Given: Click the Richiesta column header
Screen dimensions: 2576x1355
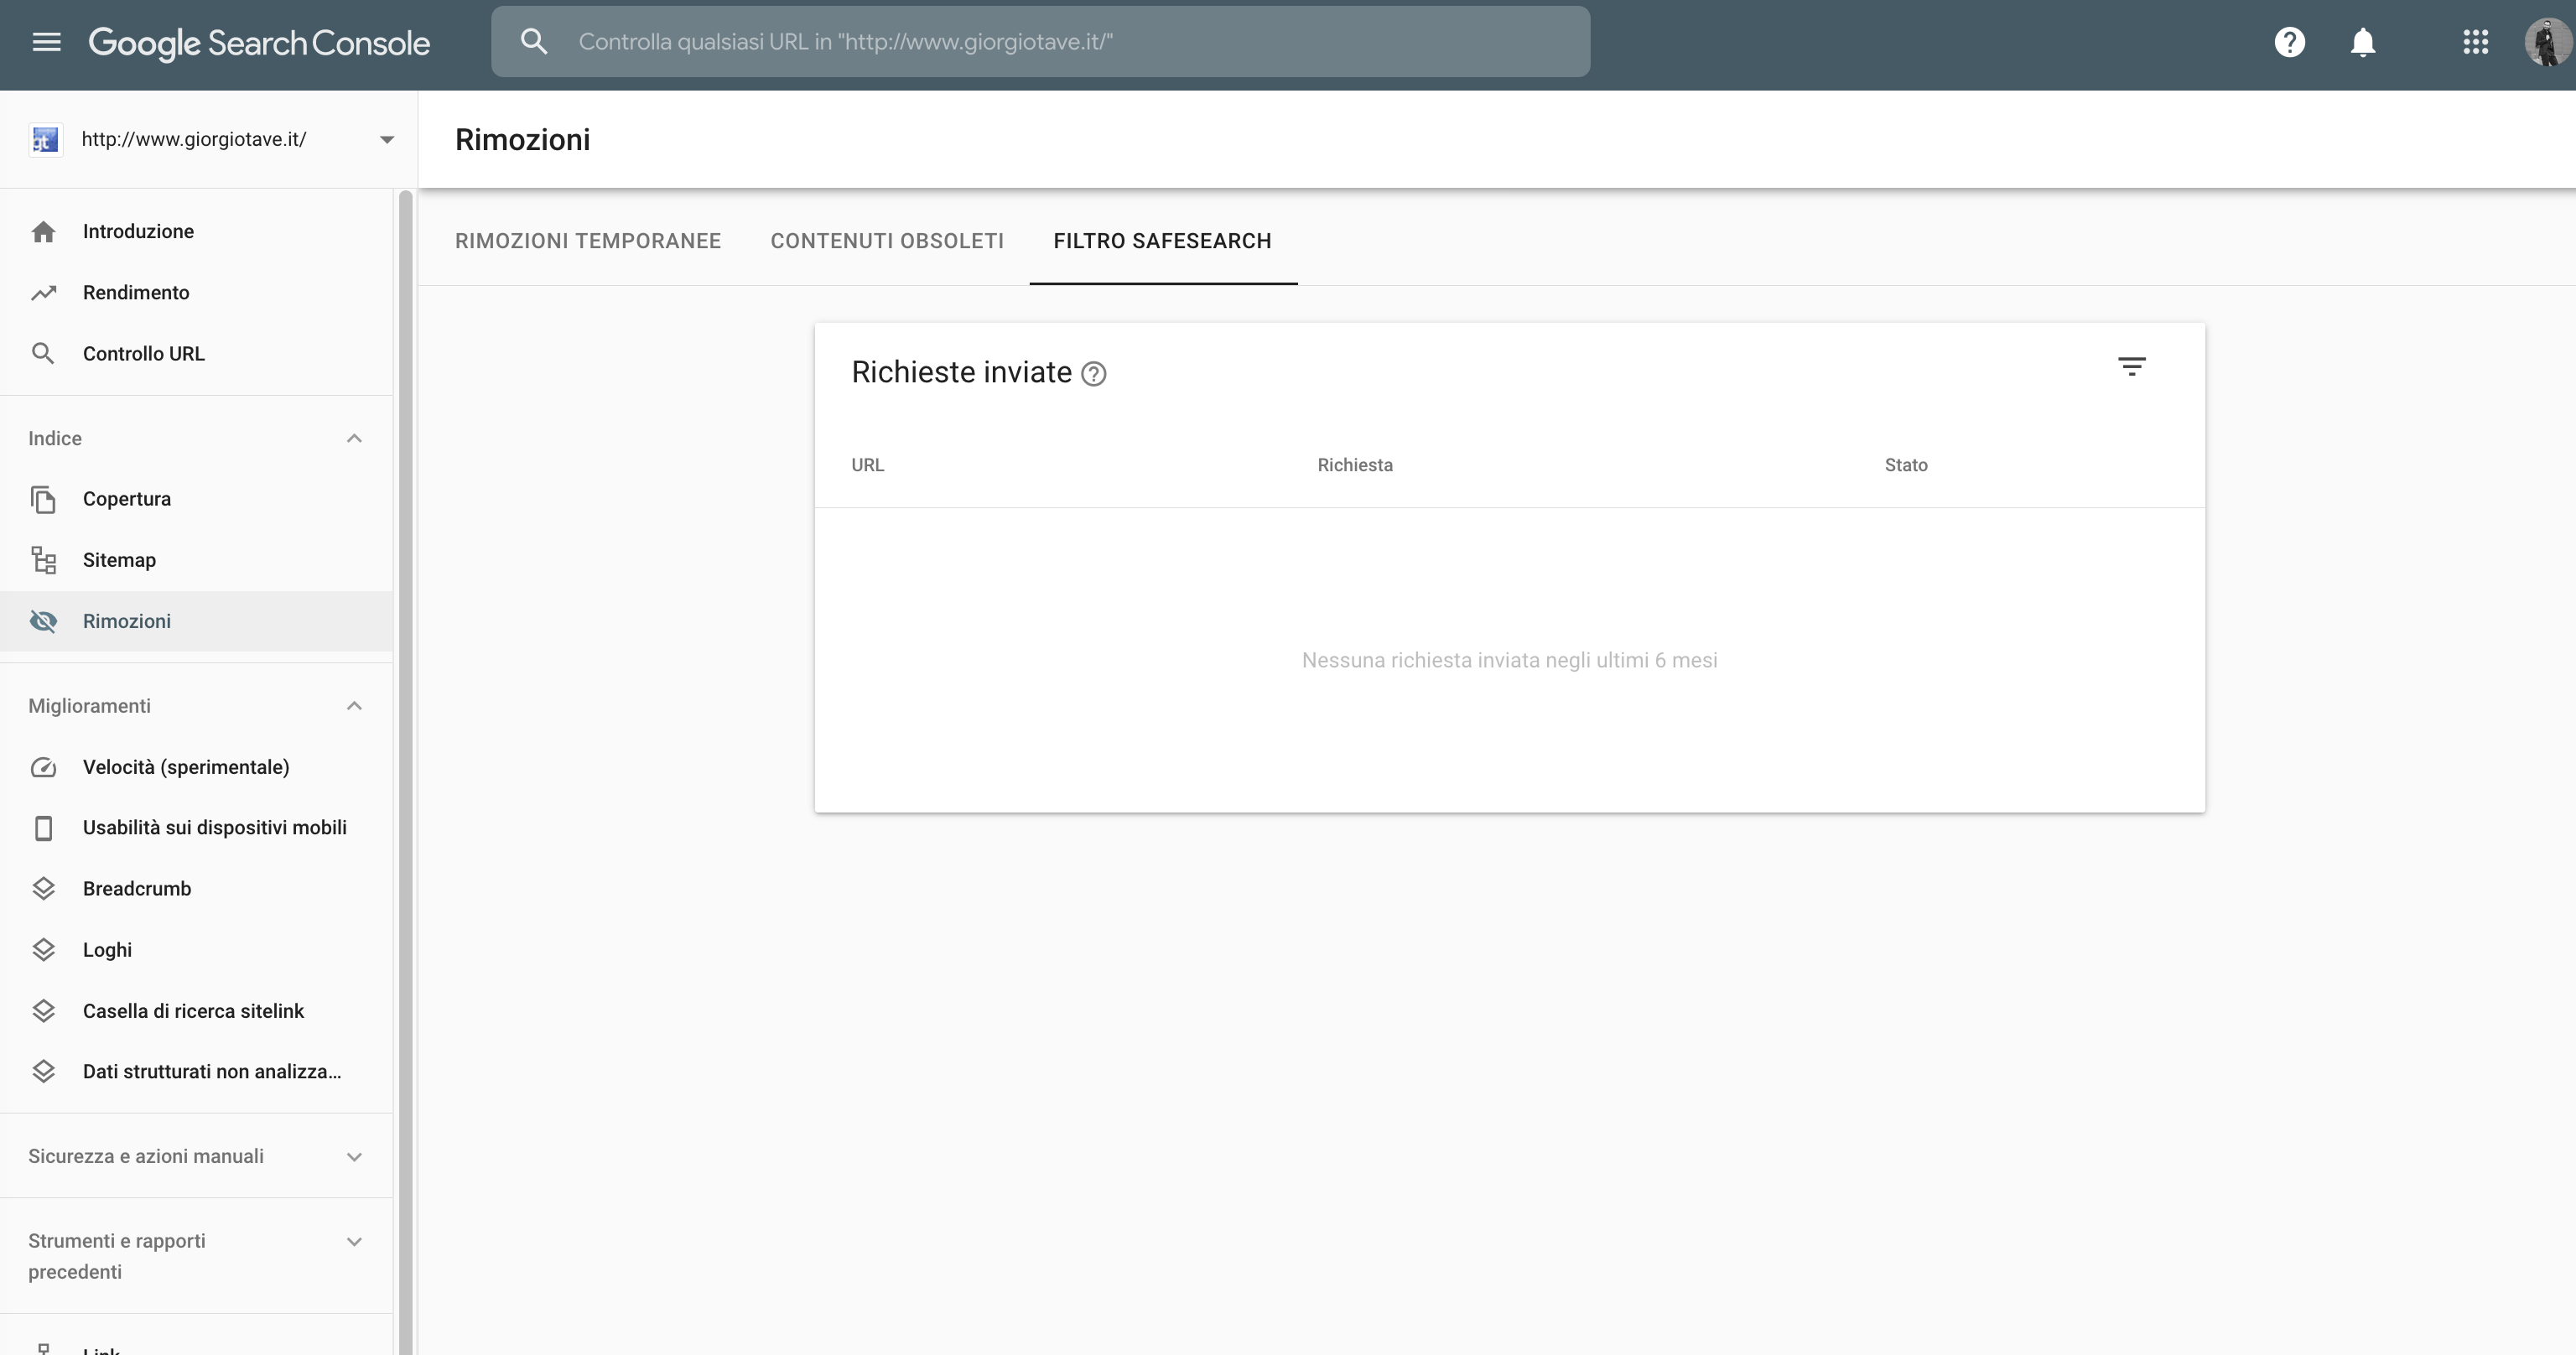Looking at the screenshot, I should (x=1355, y=465).
